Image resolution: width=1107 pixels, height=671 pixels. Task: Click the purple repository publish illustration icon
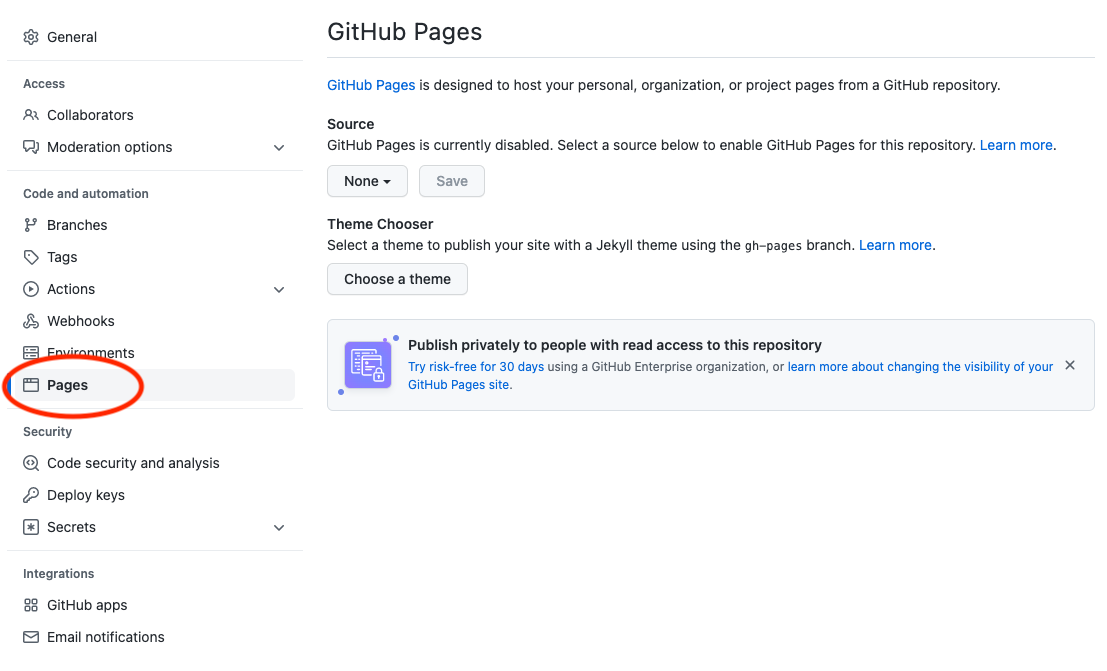(x=368, y=364)
